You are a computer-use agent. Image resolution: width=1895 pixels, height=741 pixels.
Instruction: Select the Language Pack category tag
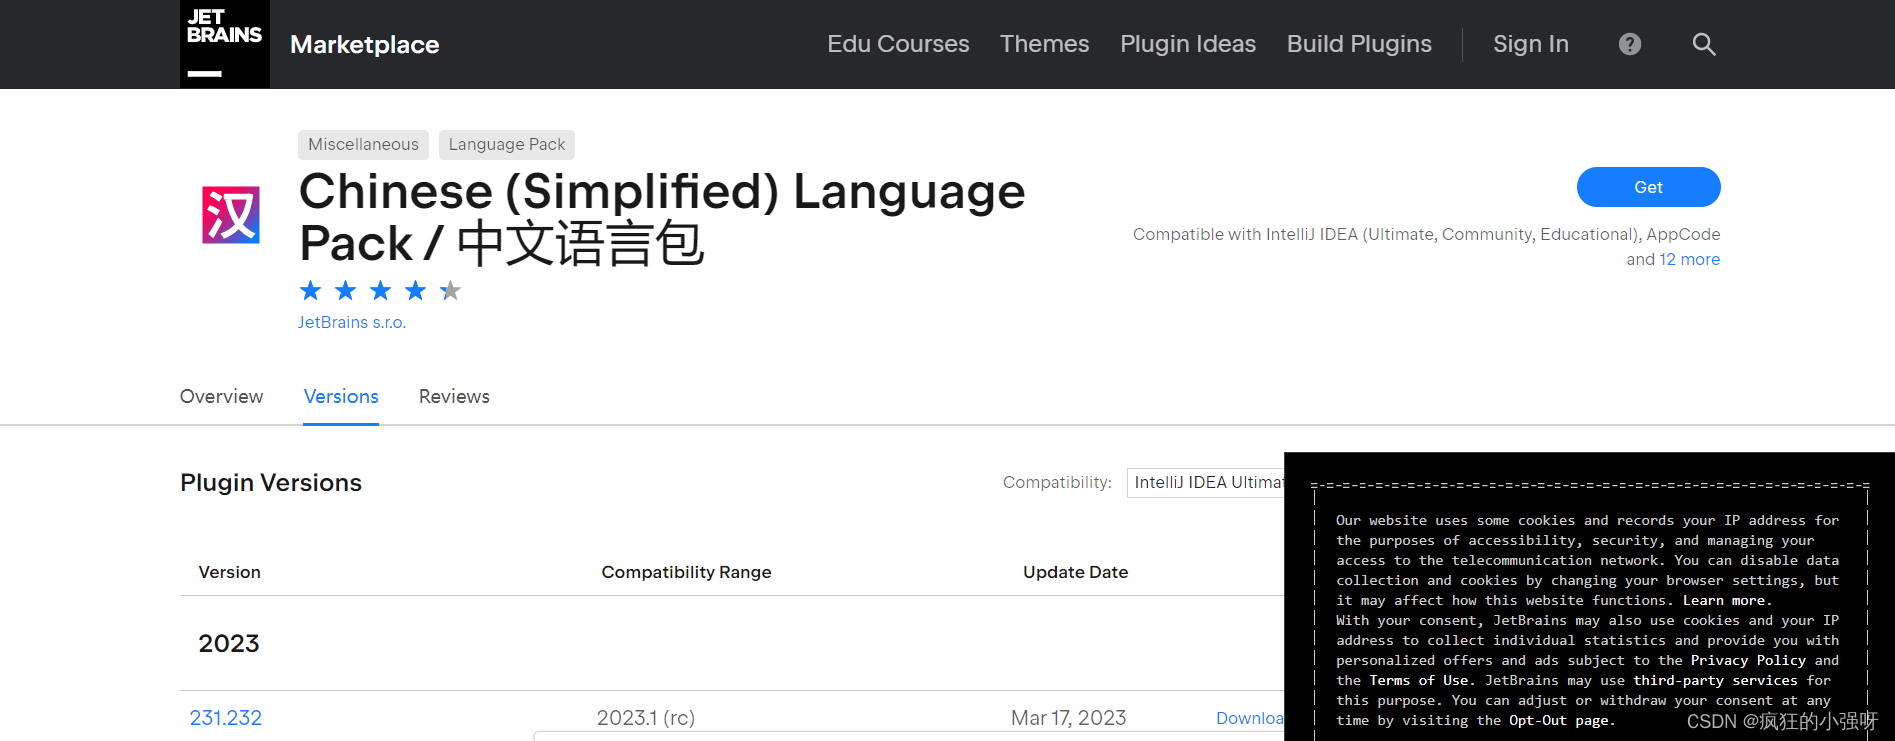click(x=507, y=145)
